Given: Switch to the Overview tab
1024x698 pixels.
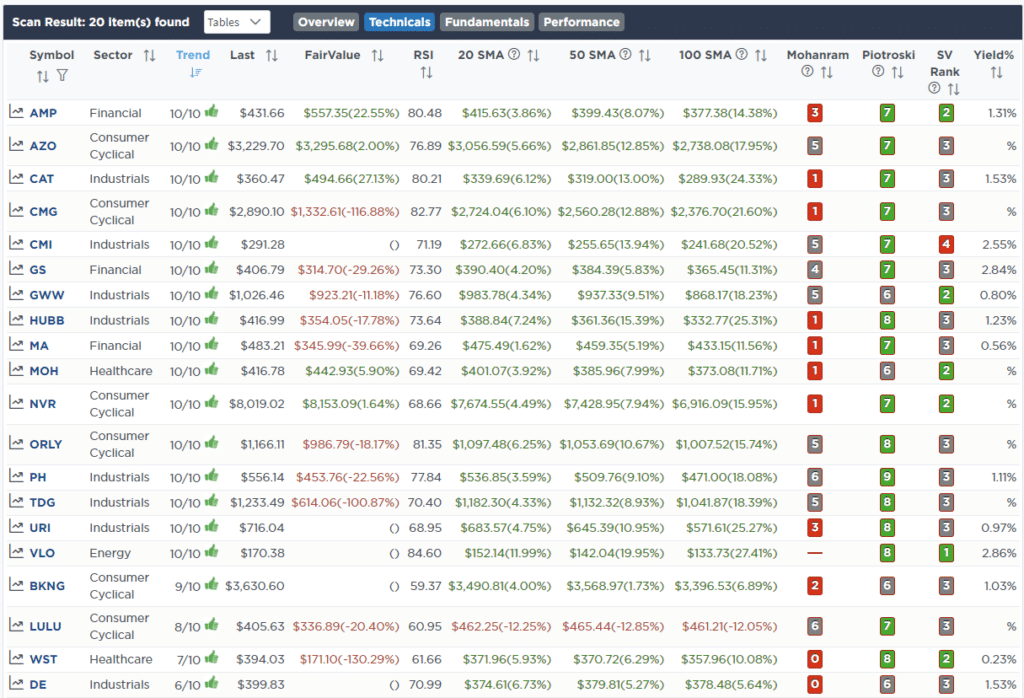Looking at the screenshot, I should click(326, 22).
